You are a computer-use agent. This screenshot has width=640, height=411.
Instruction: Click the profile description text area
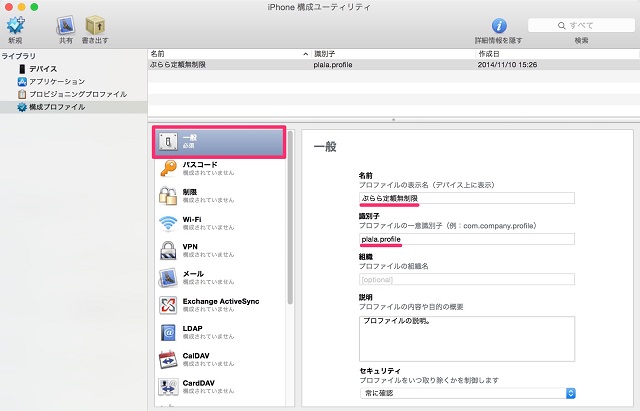tap(467, 339)
